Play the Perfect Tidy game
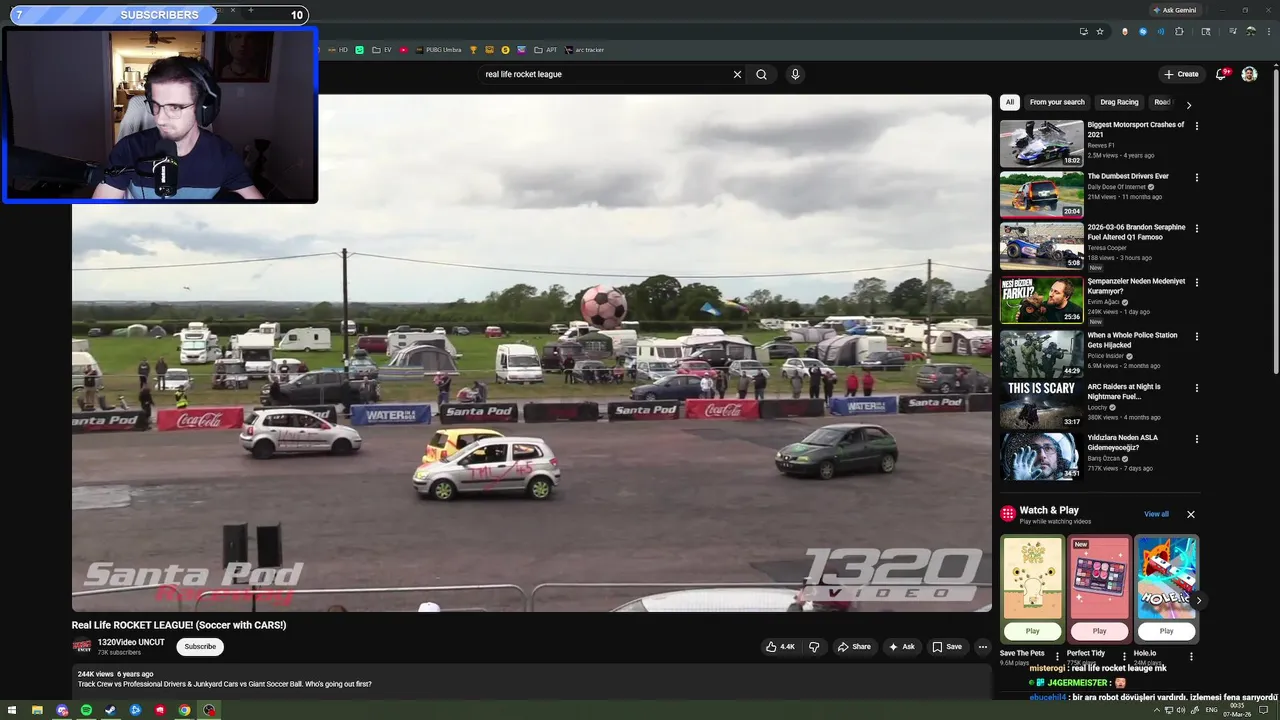This screenshot has height=720, width=1280. click(1099, 631)
